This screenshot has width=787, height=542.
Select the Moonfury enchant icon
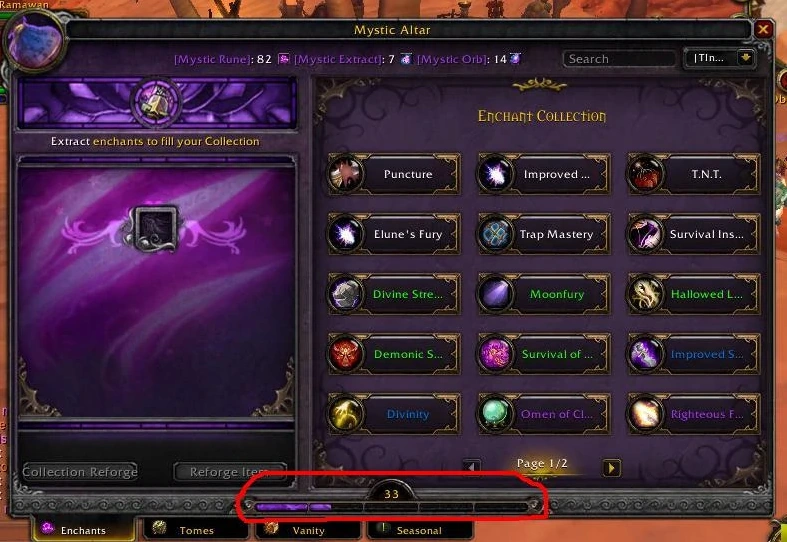pyautogui.click(x=495, y=294)
